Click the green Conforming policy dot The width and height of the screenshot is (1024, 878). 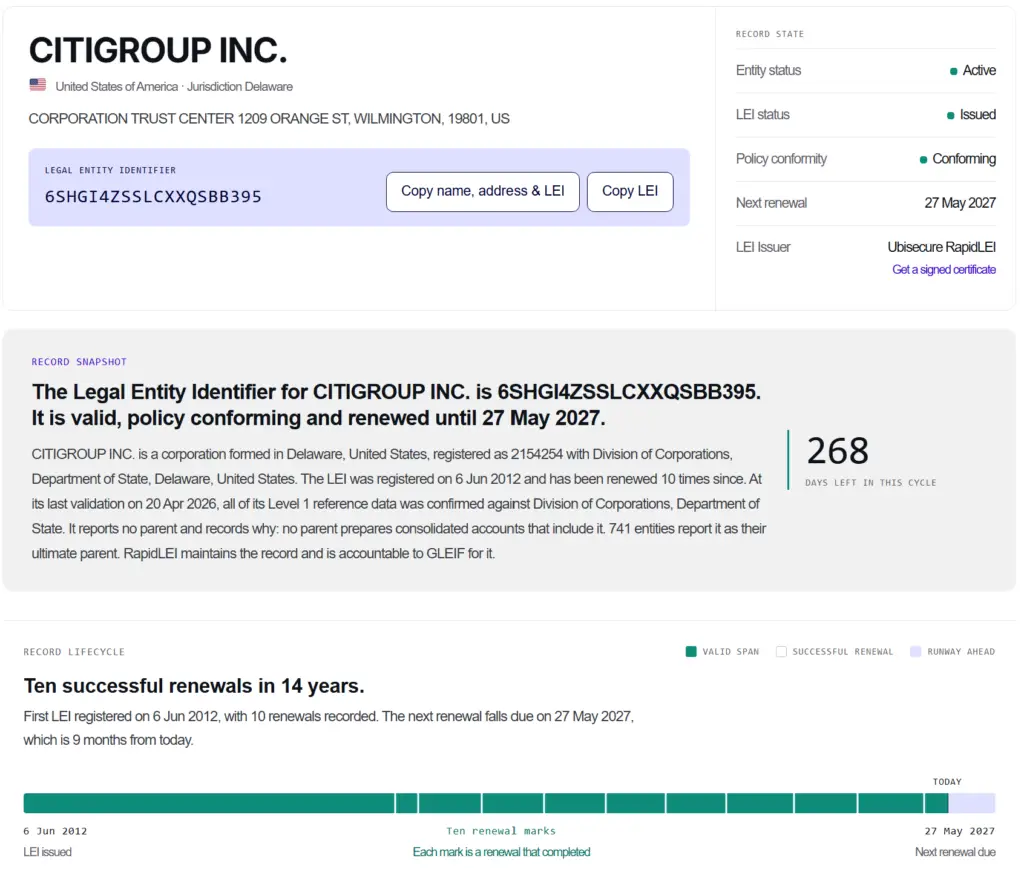tap(923, 160)
